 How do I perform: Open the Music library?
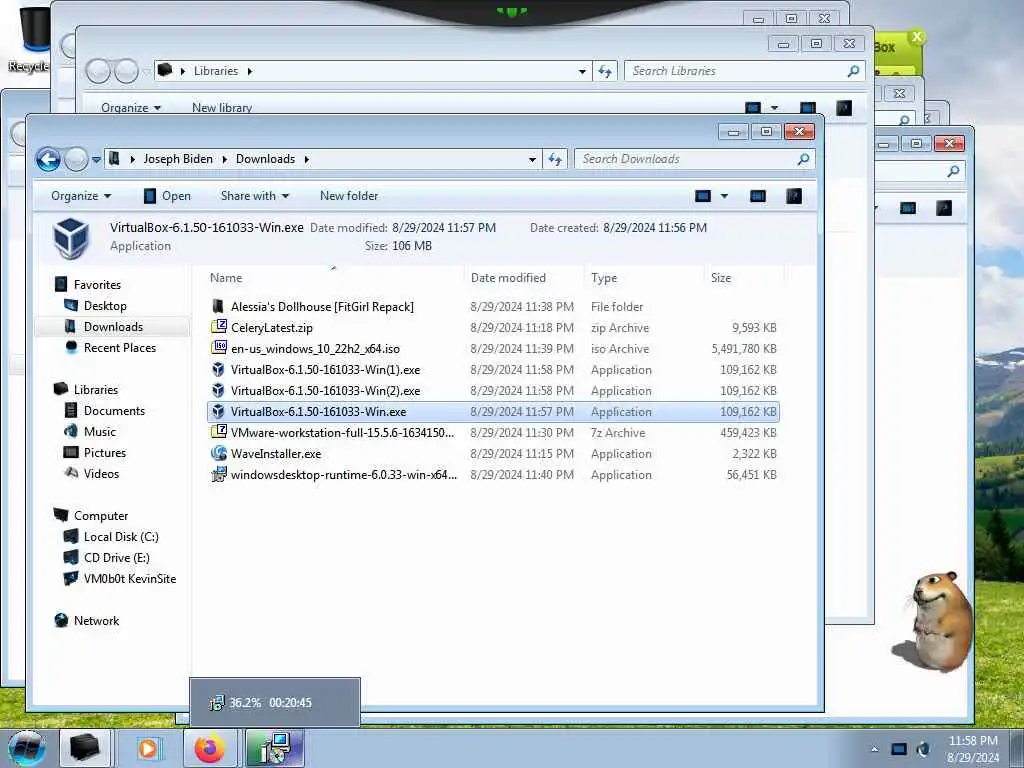pyautogui.click(x=99, y=432)
